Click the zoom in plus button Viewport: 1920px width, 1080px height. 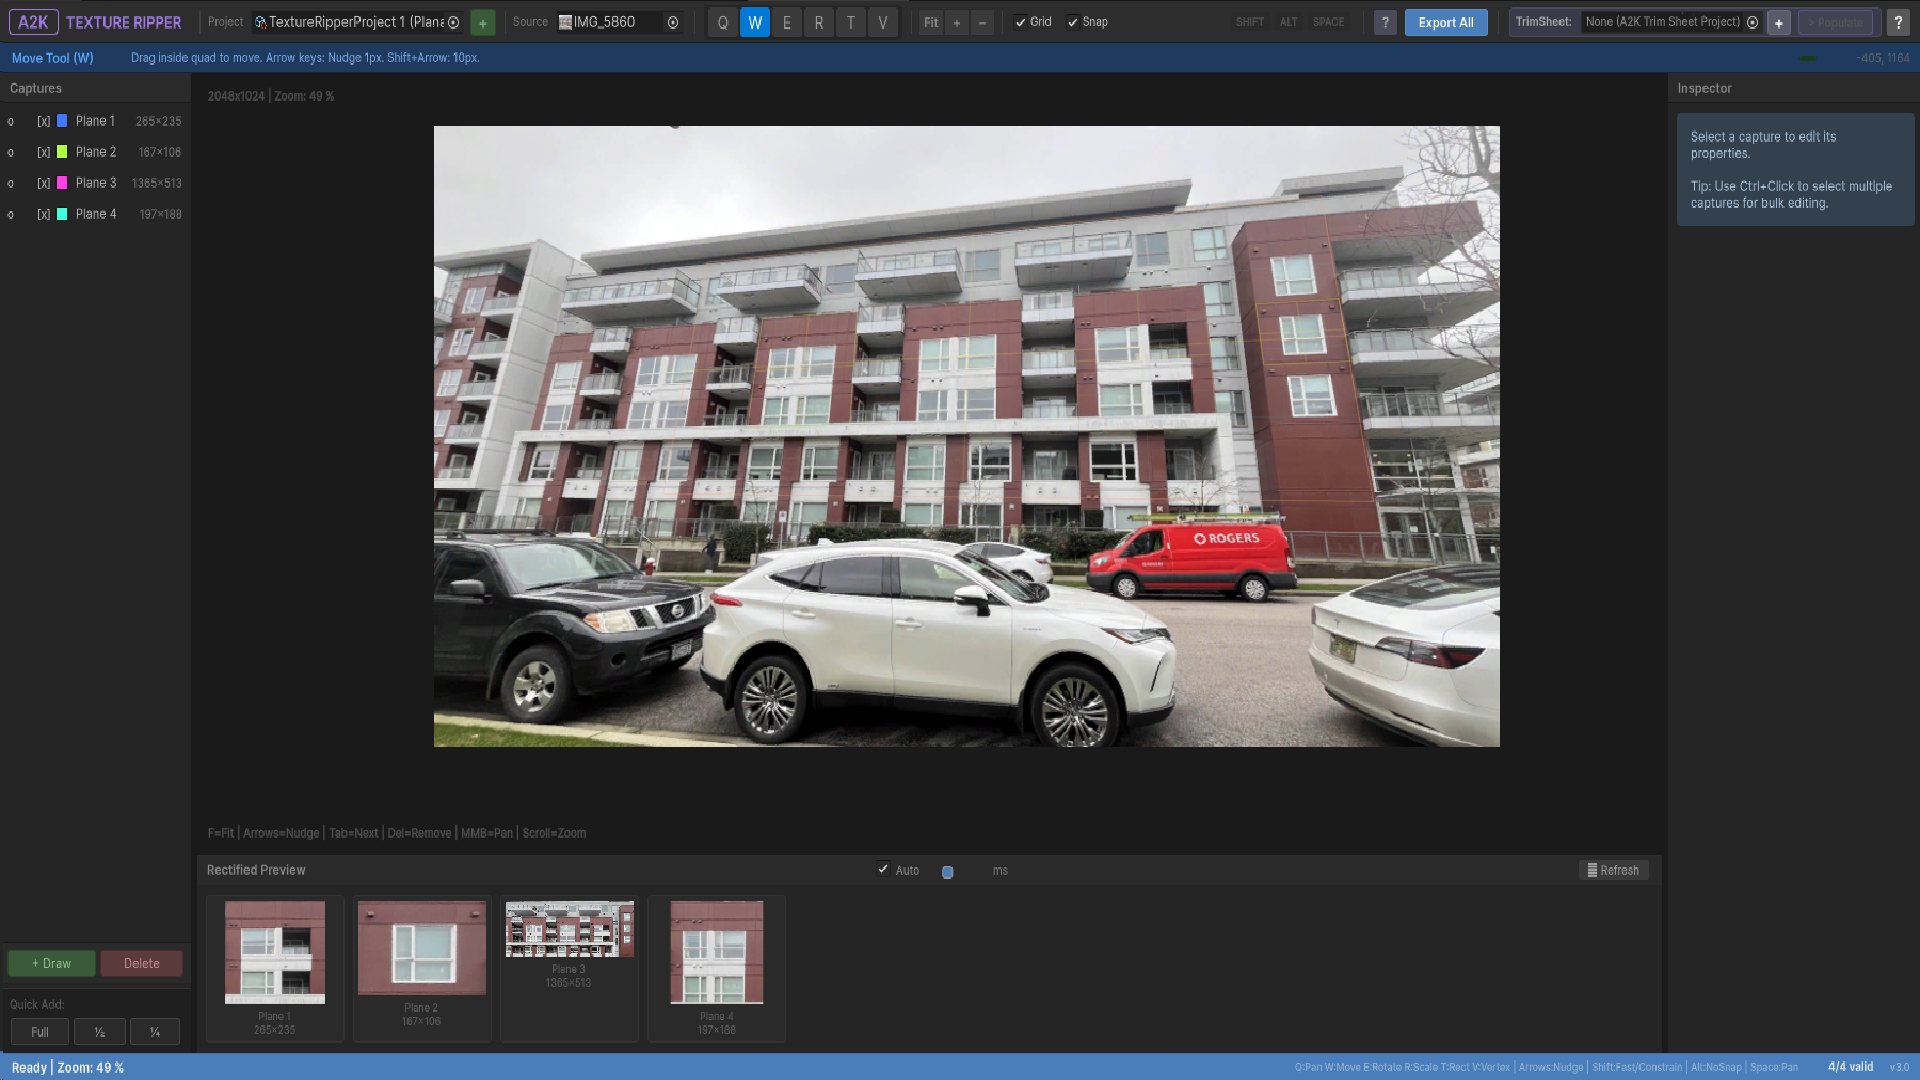coord(957,22)
